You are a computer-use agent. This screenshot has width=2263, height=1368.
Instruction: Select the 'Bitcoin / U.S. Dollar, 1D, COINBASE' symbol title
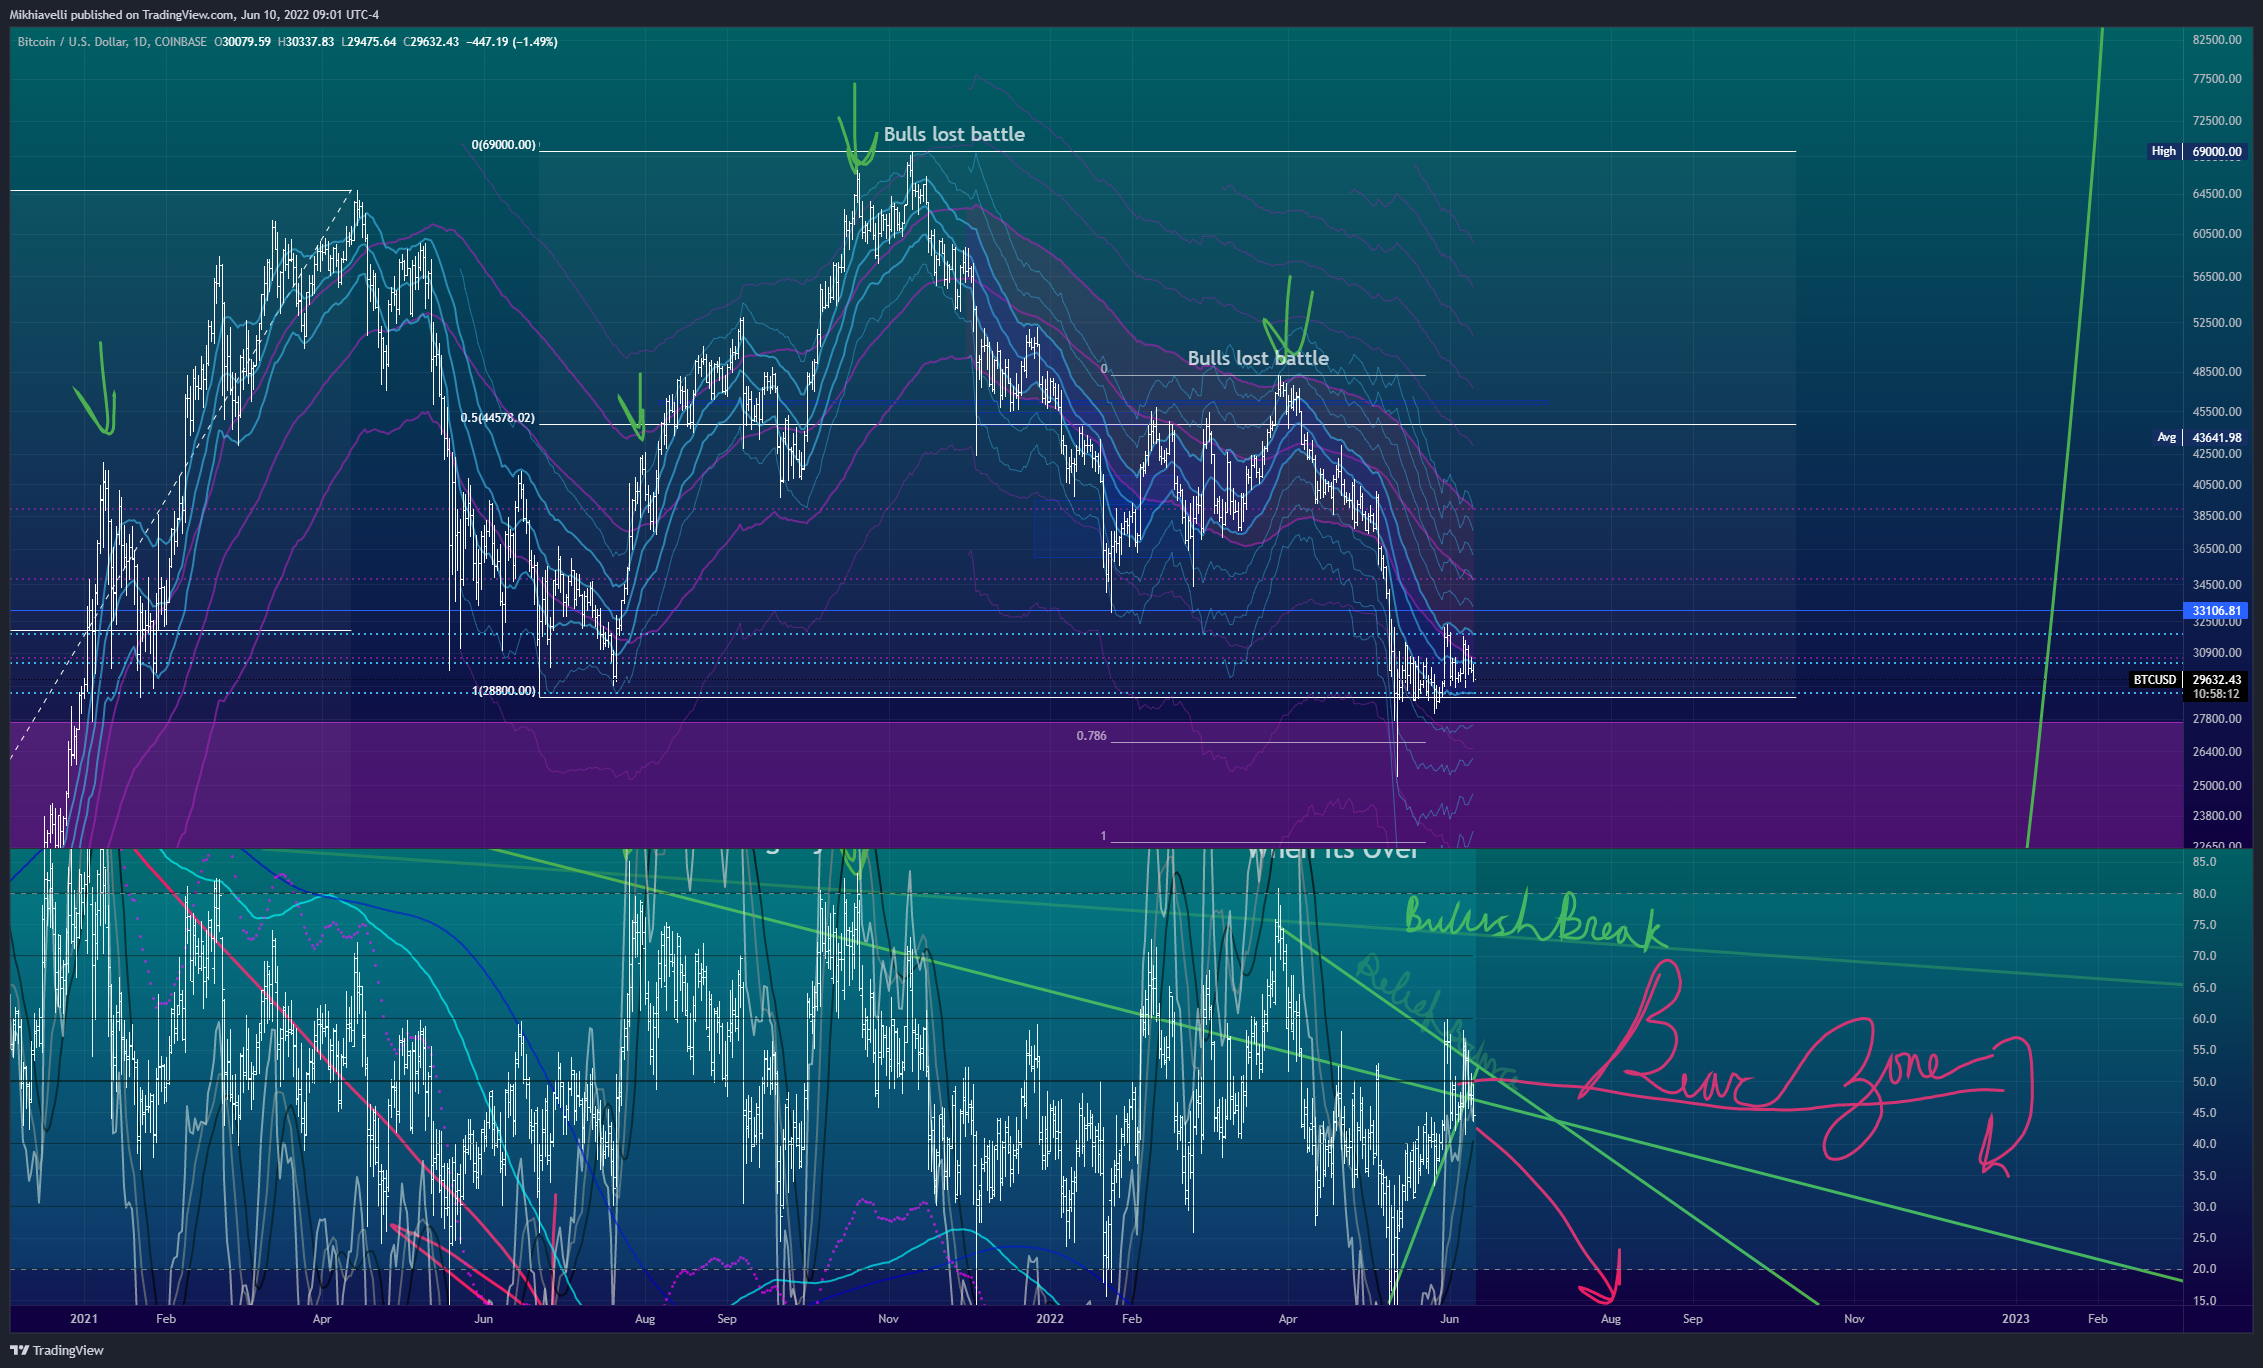tap(112, 42)
